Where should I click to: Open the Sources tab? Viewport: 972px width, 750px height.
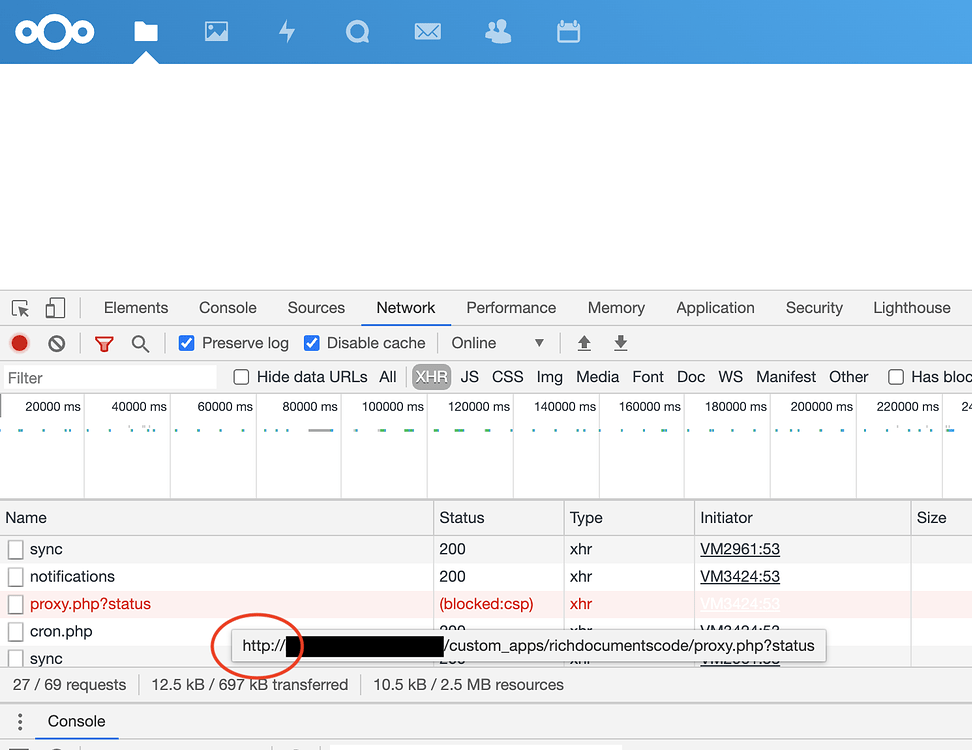point(316,307)
